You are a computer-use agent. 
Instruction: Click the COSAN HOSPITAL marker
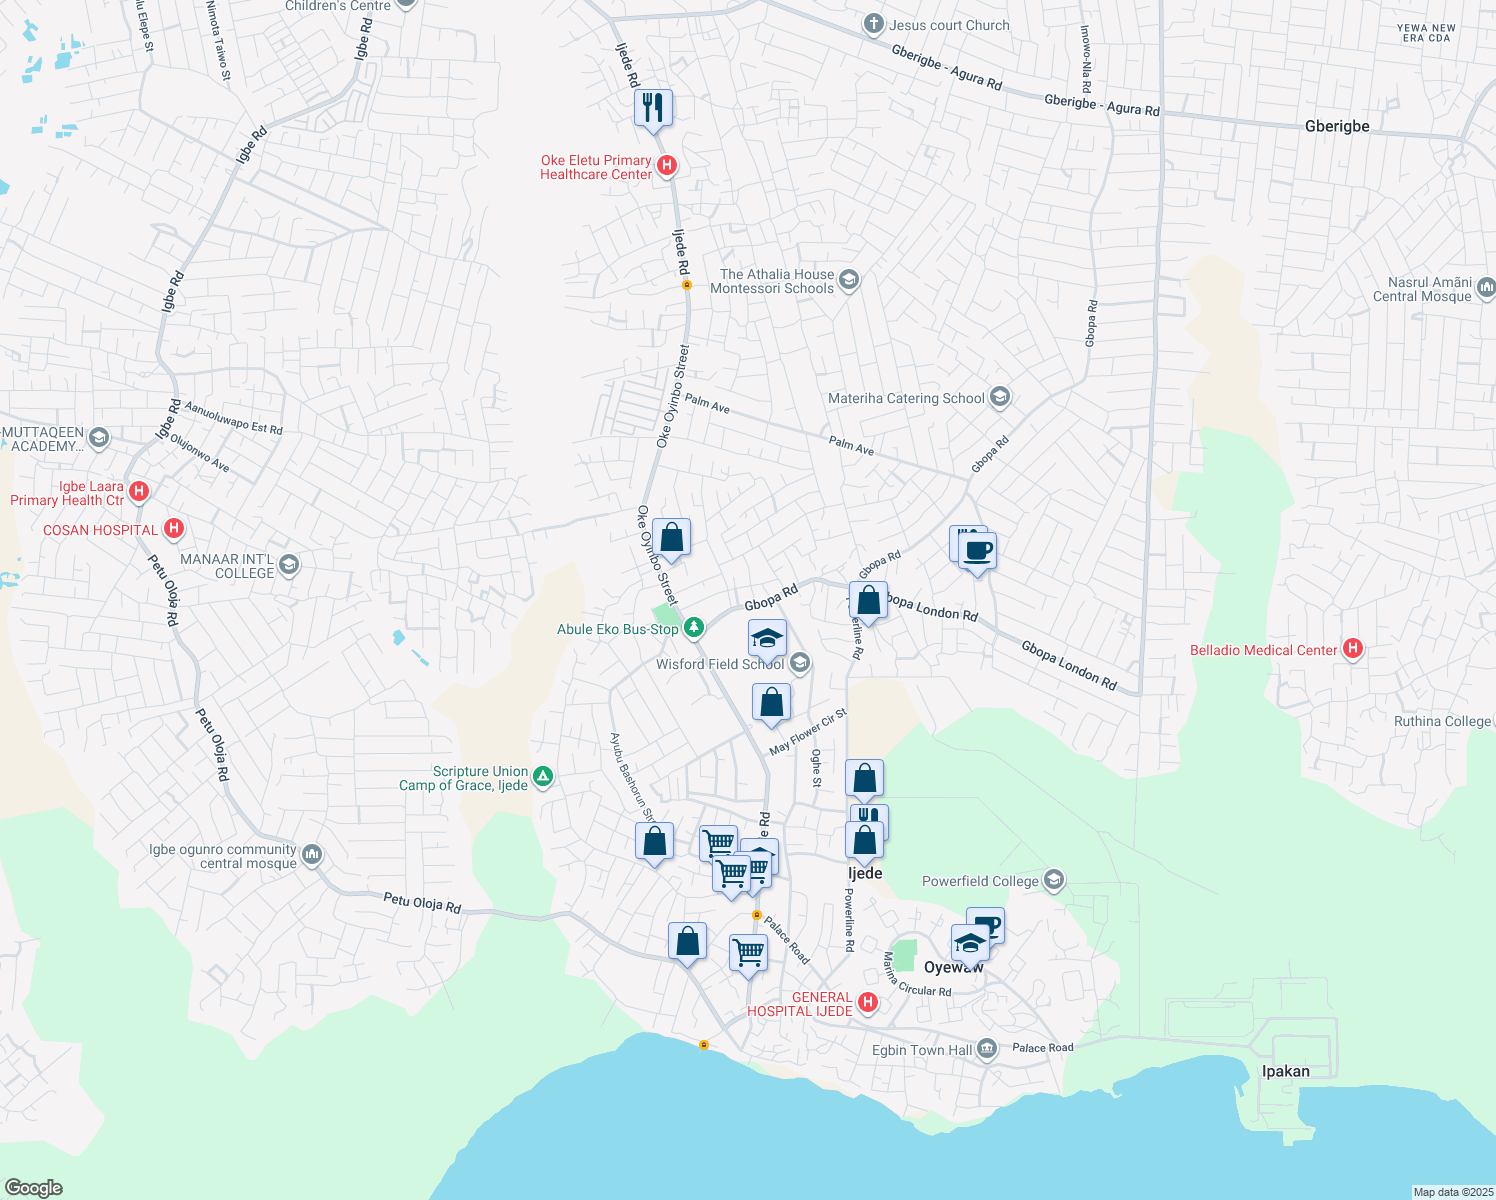pos(173,528)
